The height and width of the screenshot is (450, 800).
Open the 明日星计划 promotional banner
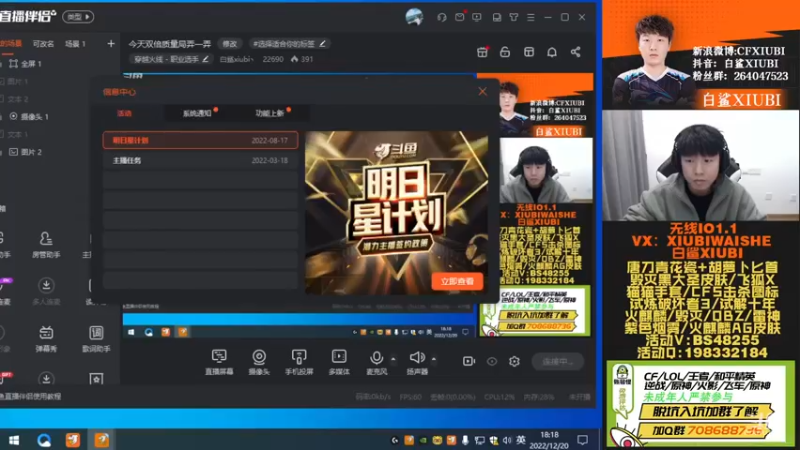pyautogui.click(x=396, y=212)
